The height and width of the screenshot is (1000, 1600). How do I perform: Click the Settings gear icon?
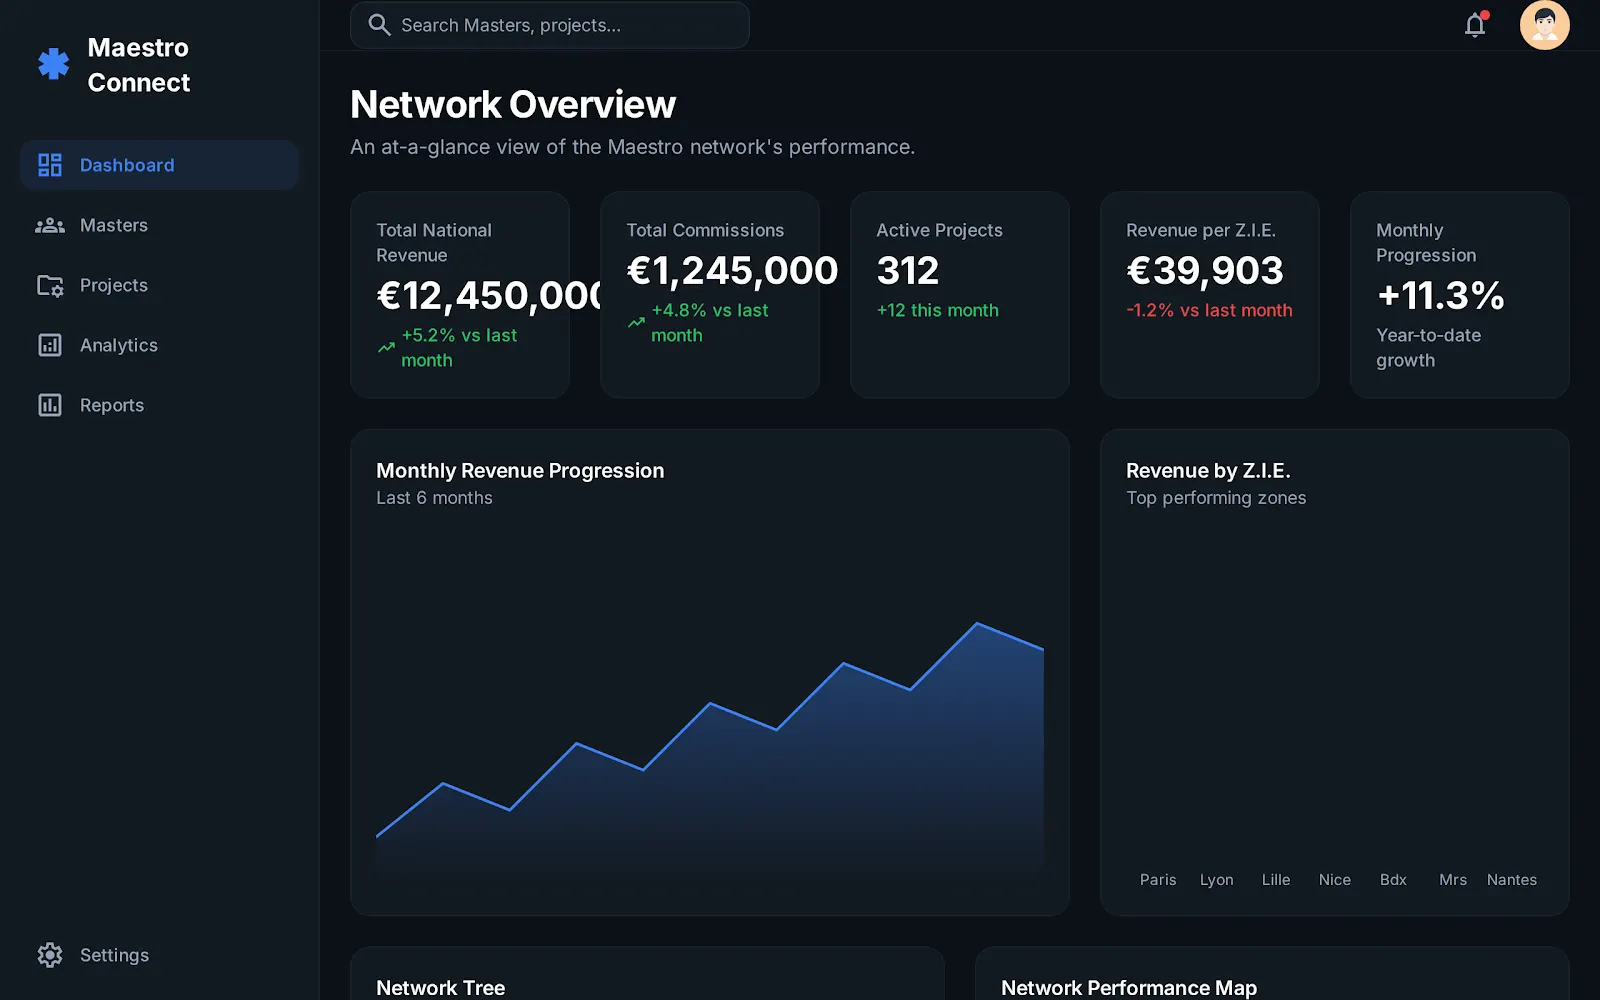point(50,955)
